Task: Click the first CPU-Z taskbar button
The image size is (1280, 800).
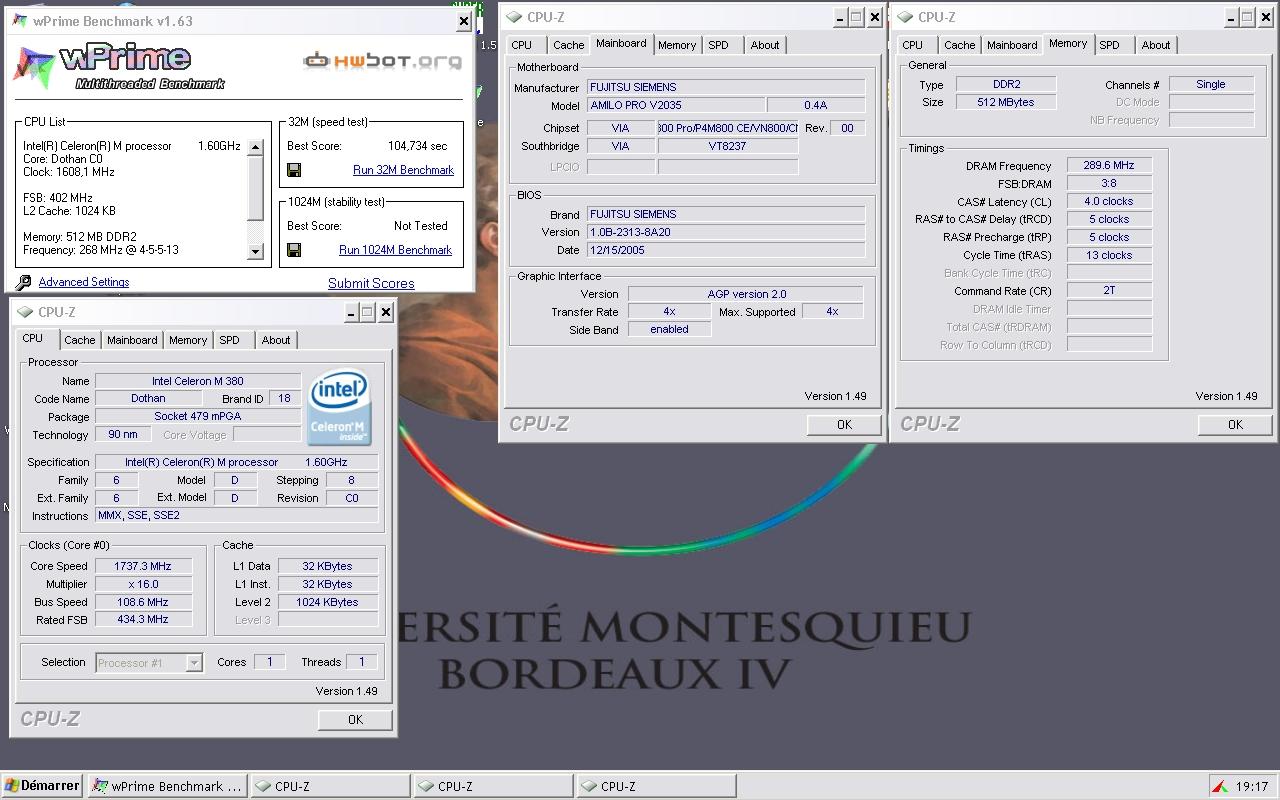Action: click(330, 787)
